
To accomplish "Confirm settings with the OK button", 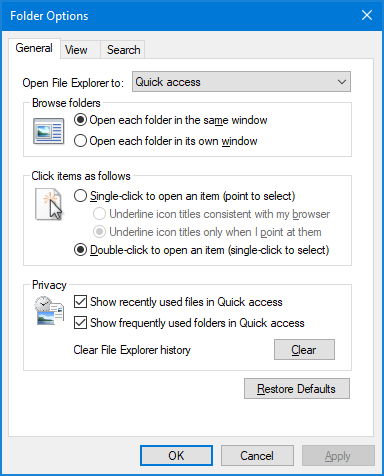I will point(176,456).
